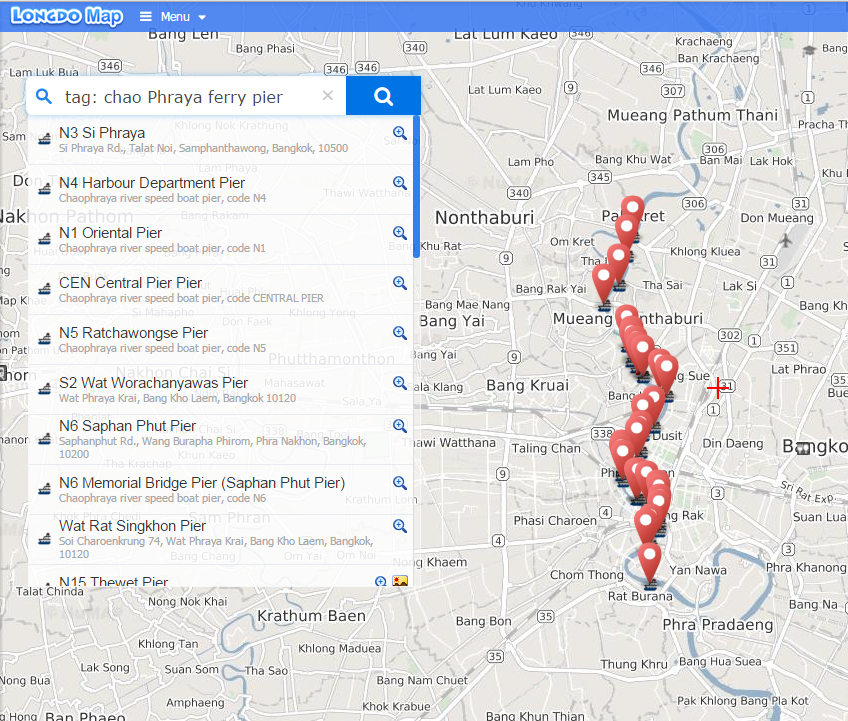848x721 pixels.
Task: Click ferry icon beside CEN Central Pier
Action: click(x=44, y=289)
